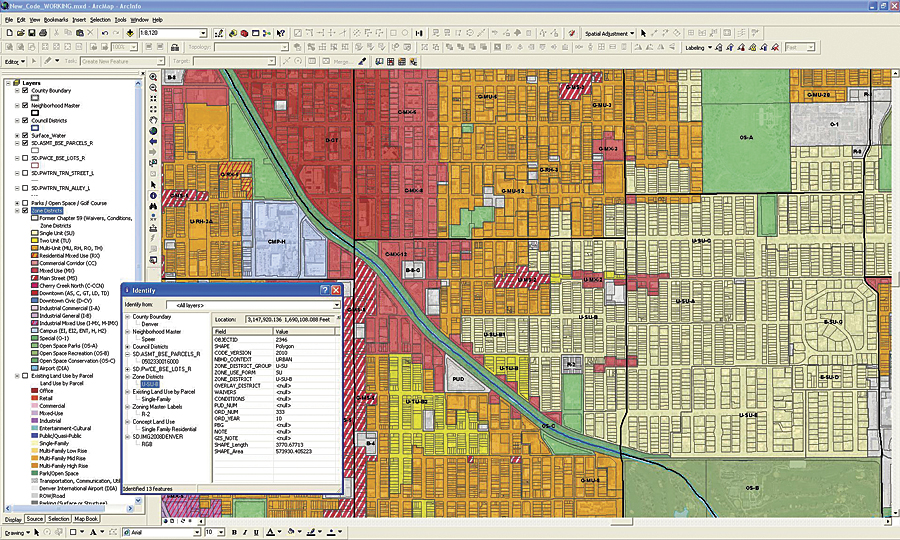Screen dimensions: 900x540
Task: Open the Spatial Adjustment dropdown
Action: click(x=609, y=33)
